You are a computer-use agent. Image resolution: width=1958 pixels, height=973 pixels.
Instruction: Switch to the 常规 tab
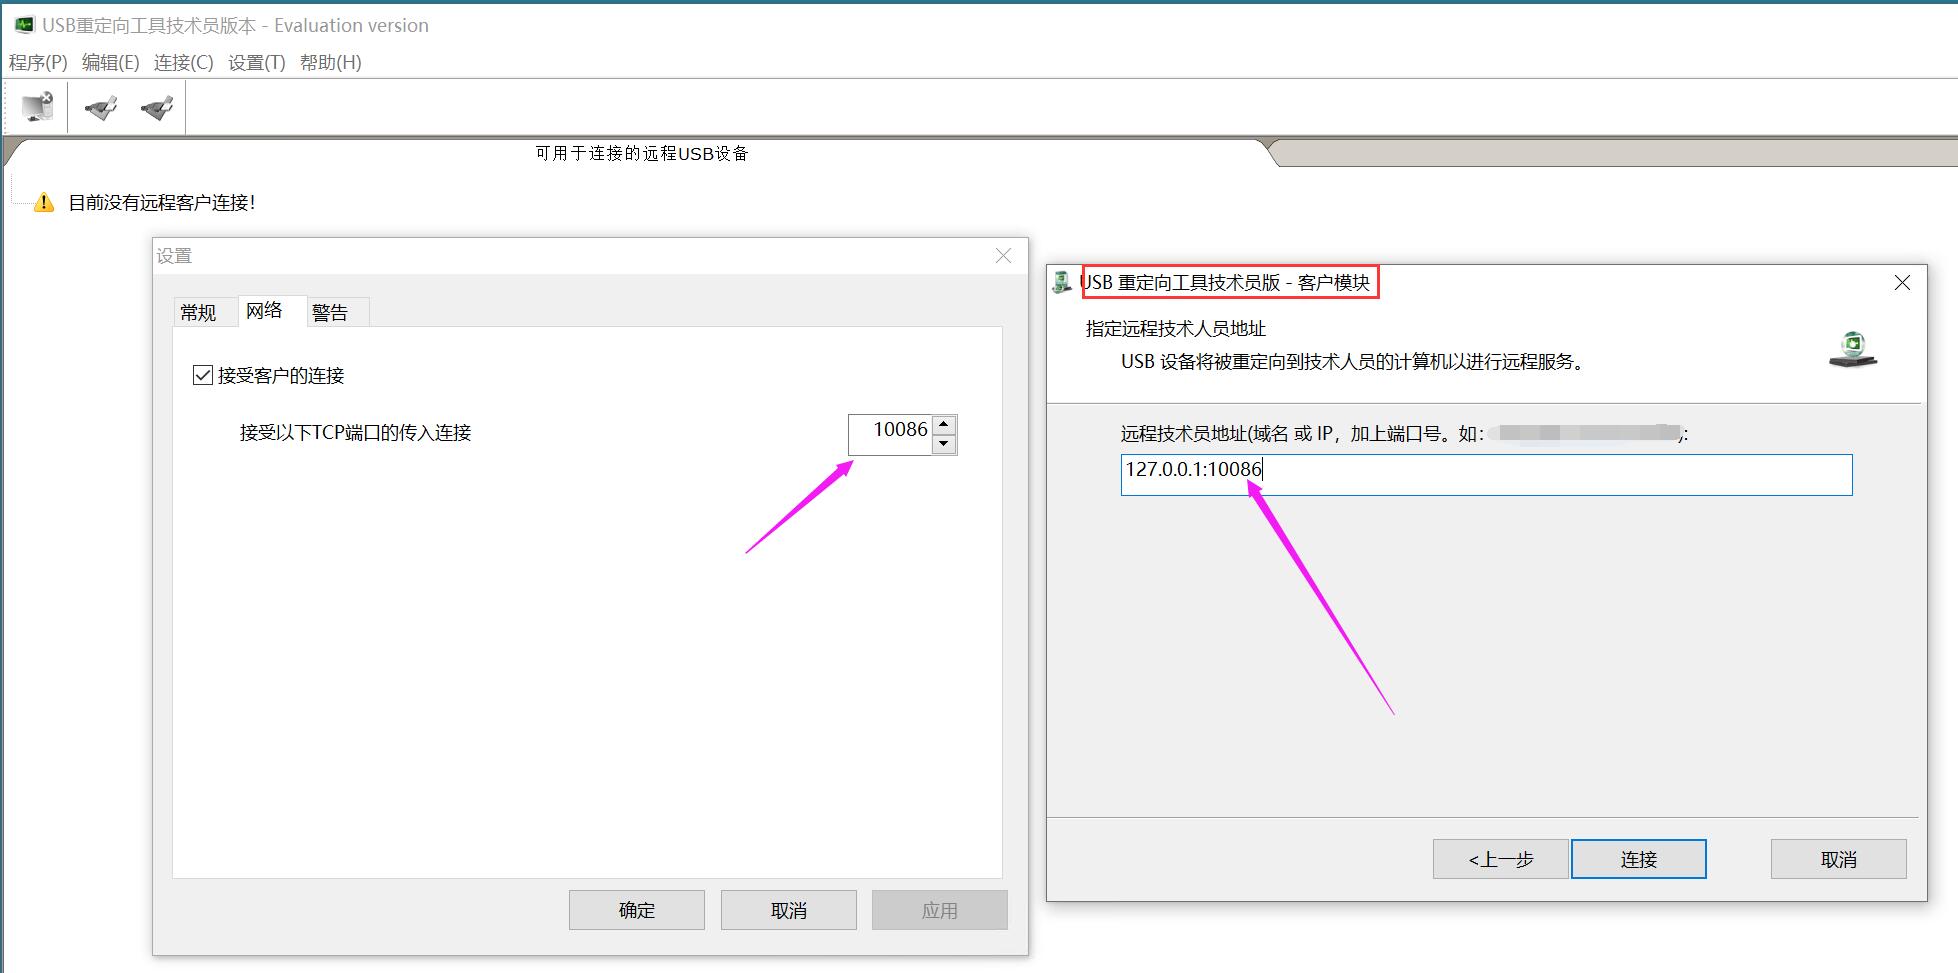click(198, 313)
